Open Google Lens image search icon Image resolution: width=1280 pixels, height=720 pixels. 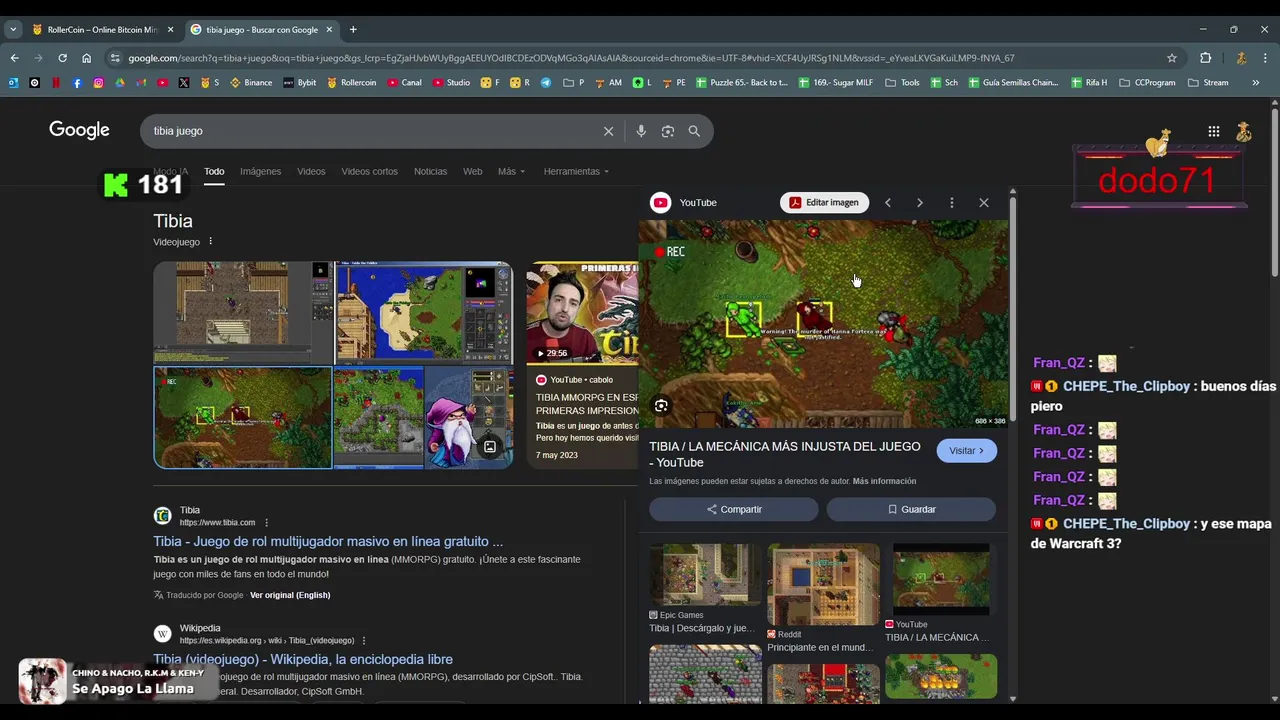tap(668, 131)
